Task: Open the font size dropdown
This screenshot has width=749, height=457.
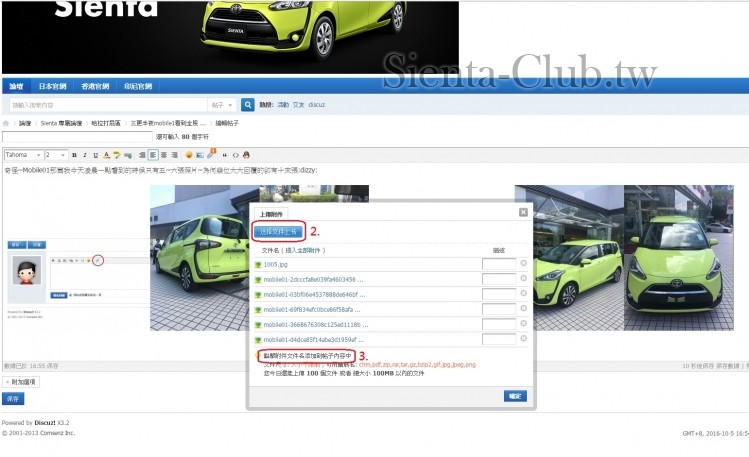Action: click(56, 155)
